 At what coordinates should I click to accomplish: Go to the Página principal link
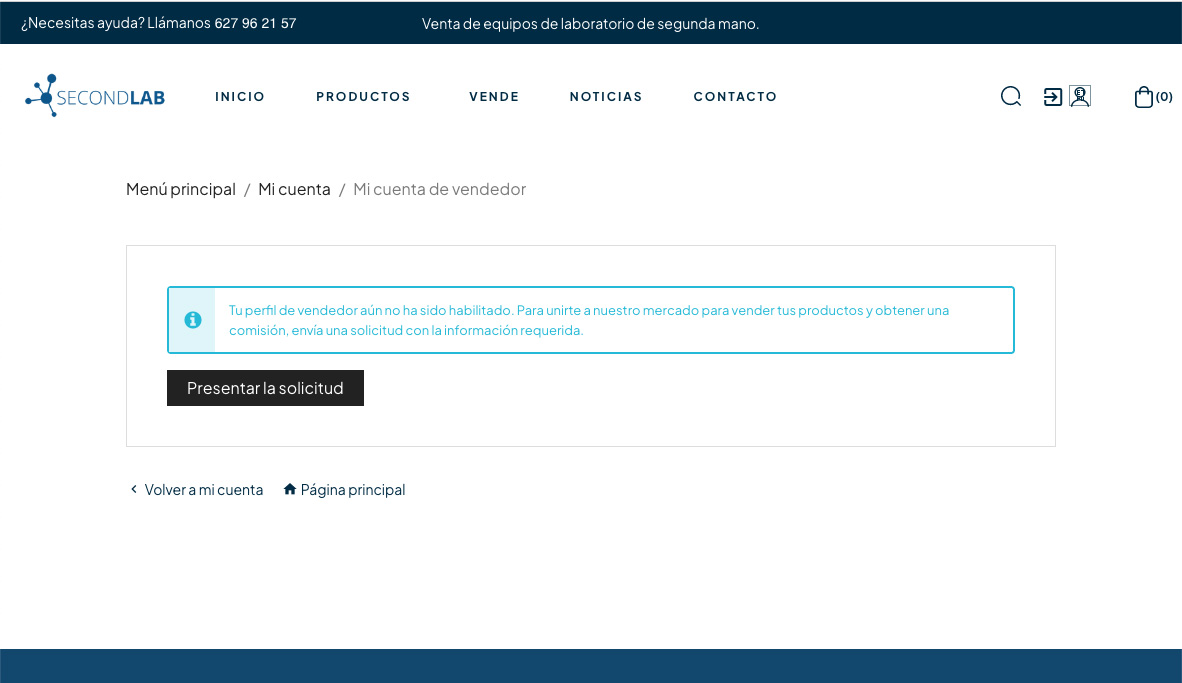click(x=353, y=490)
